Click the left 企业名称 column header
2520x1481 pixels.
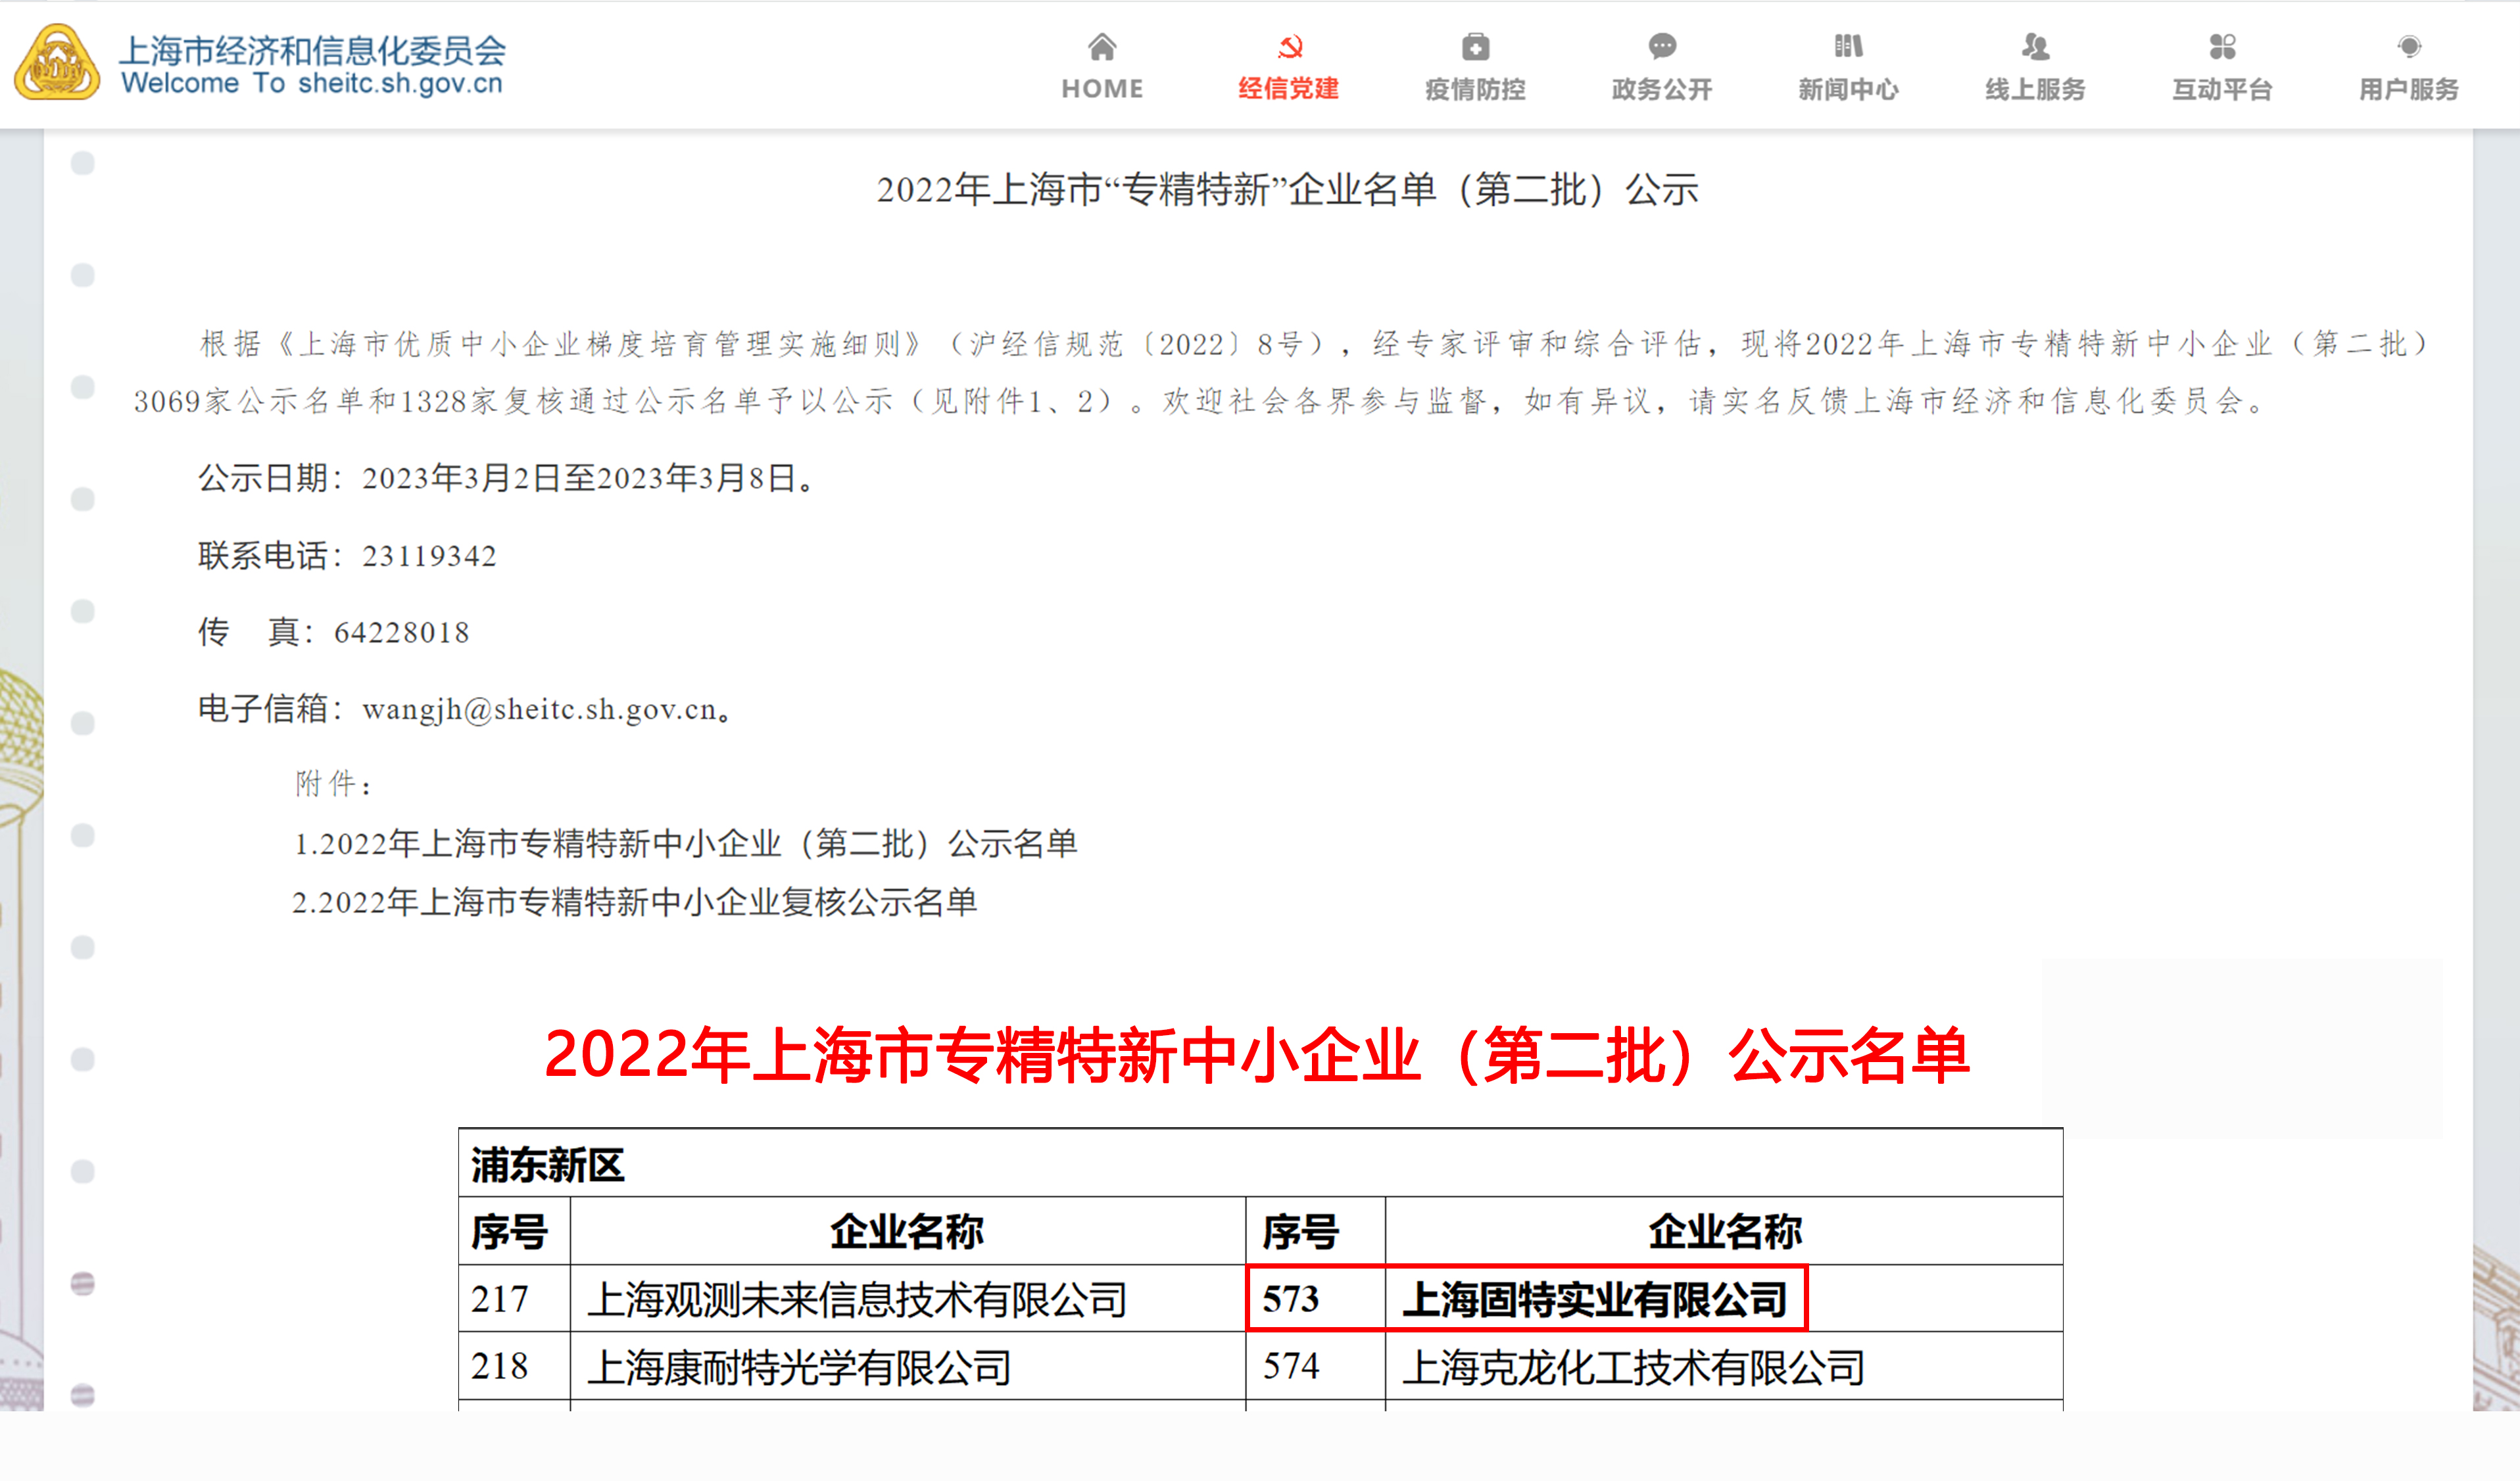coord(907,1232)
